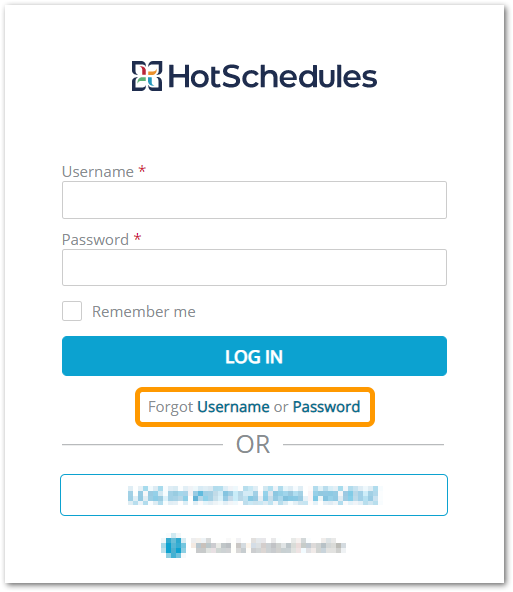The image size is (513, 592).
Task: Click the HotSchedules pinwheel logo icon
Action: (147, 76)
